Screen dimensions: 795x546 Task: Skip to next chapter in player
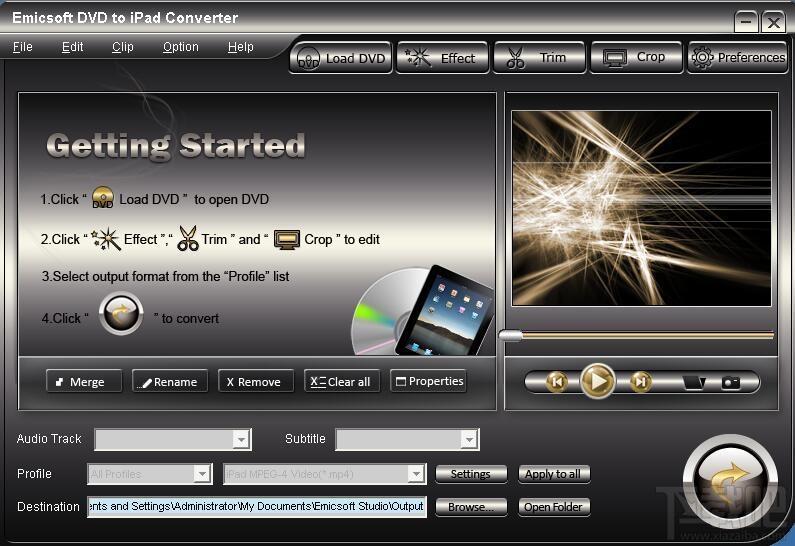coord(640,382)
